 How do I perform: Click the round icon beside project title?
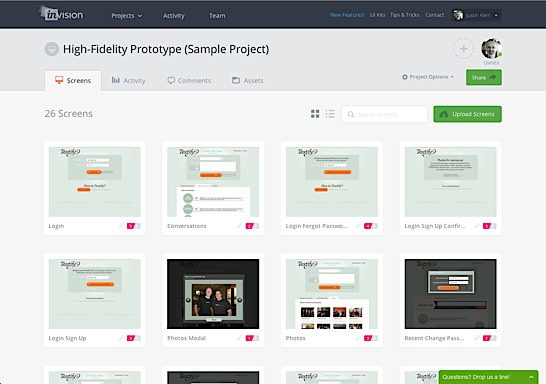click(52, 49)
